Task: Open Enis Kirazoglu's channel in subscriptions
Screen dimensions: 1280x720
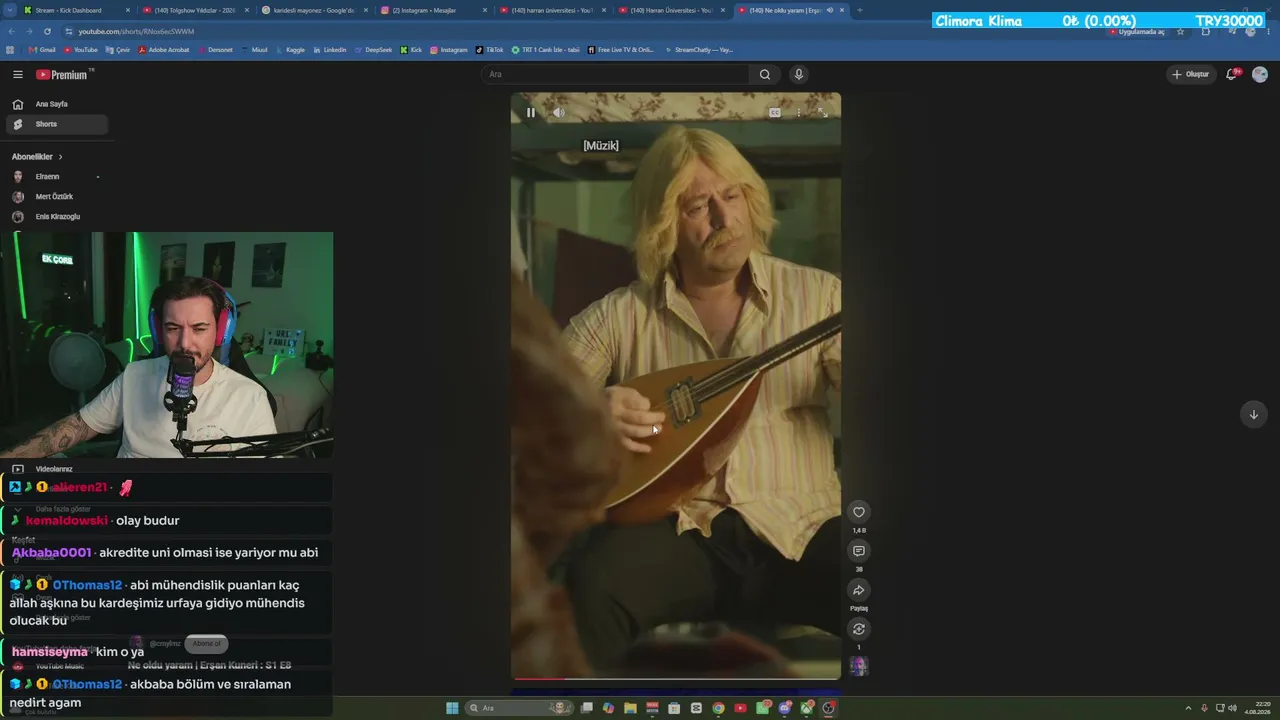Action: tap(57, 217)
